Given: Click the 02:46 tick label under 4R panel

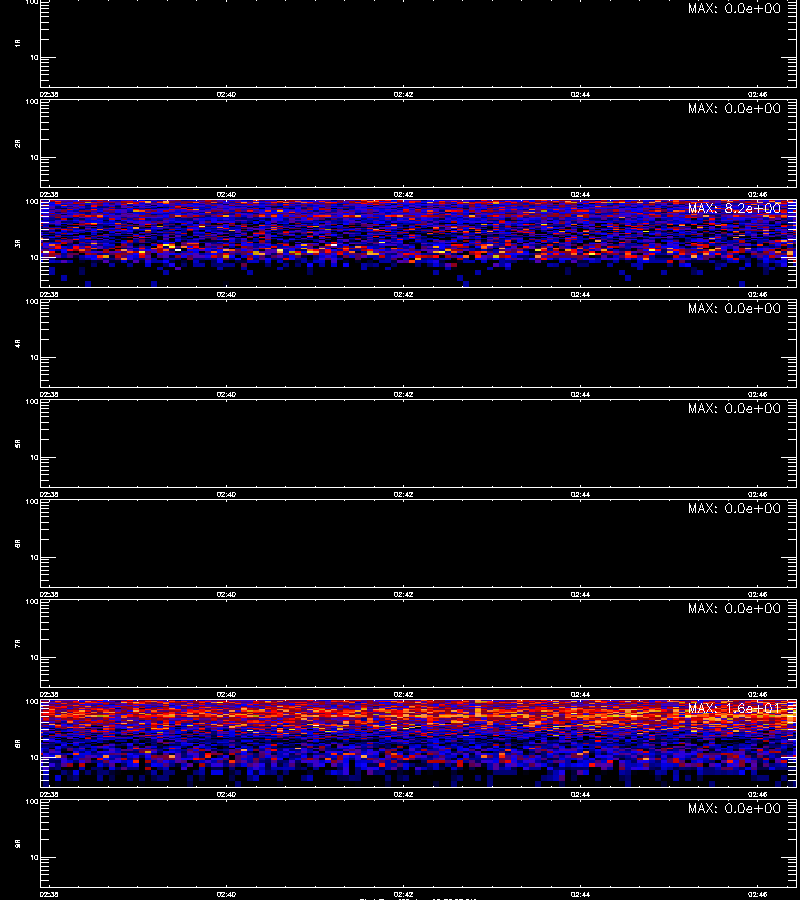Looking at the screenshot, I should click(758, 394).
